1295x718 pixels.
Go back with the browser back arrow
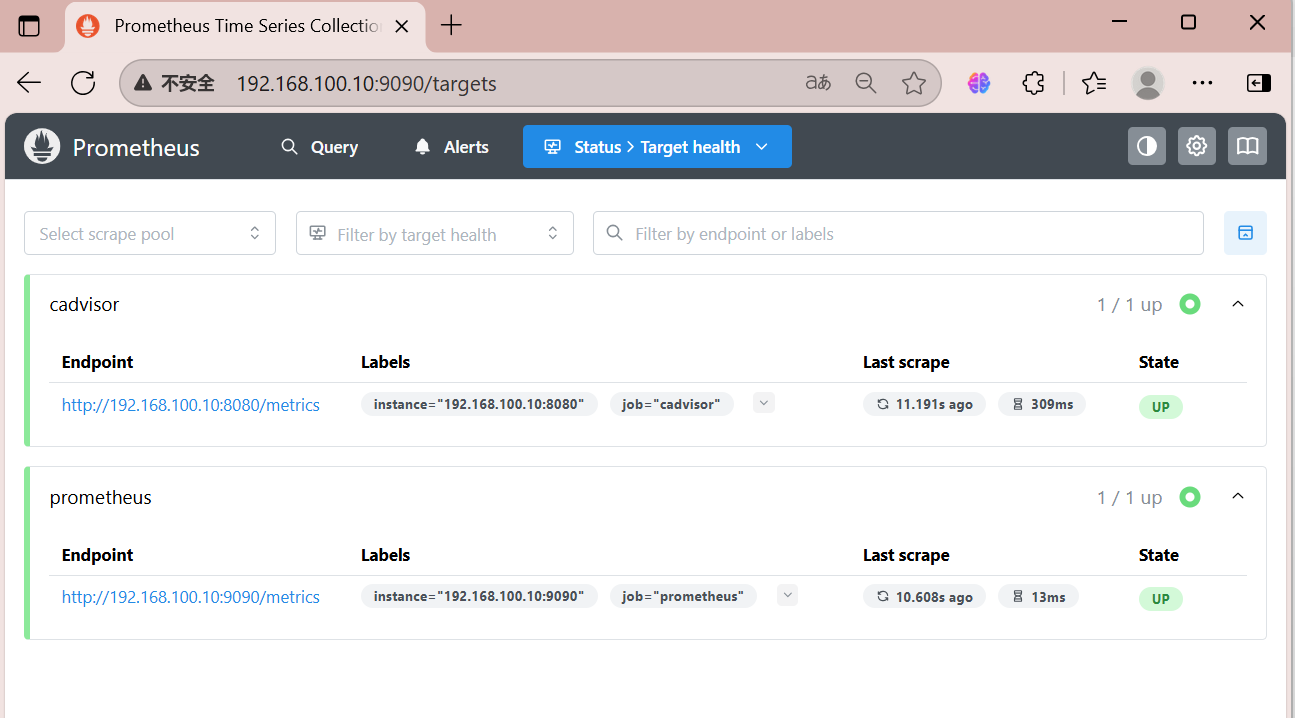coord(29,83)
